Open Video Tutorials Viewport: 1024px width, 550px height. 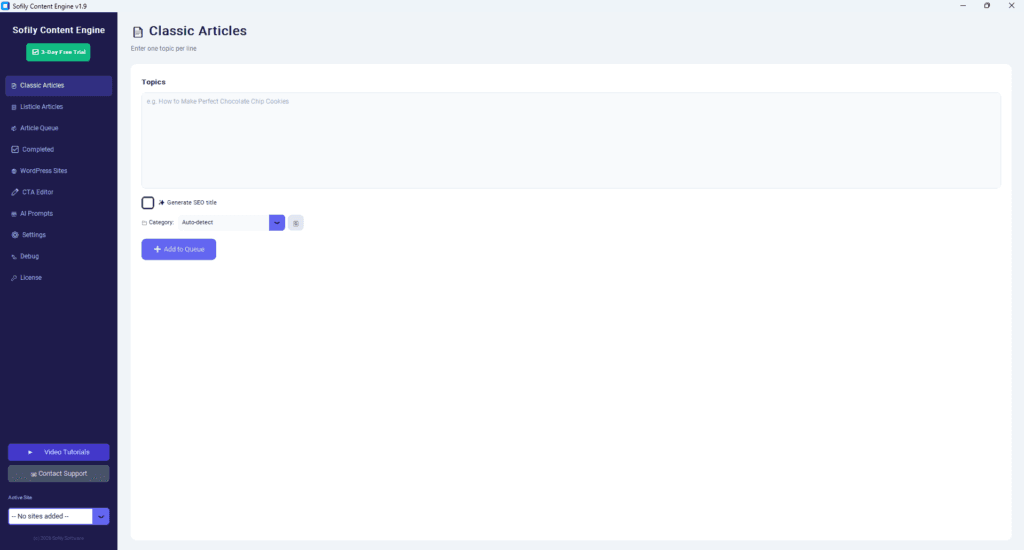pos(58,452)
